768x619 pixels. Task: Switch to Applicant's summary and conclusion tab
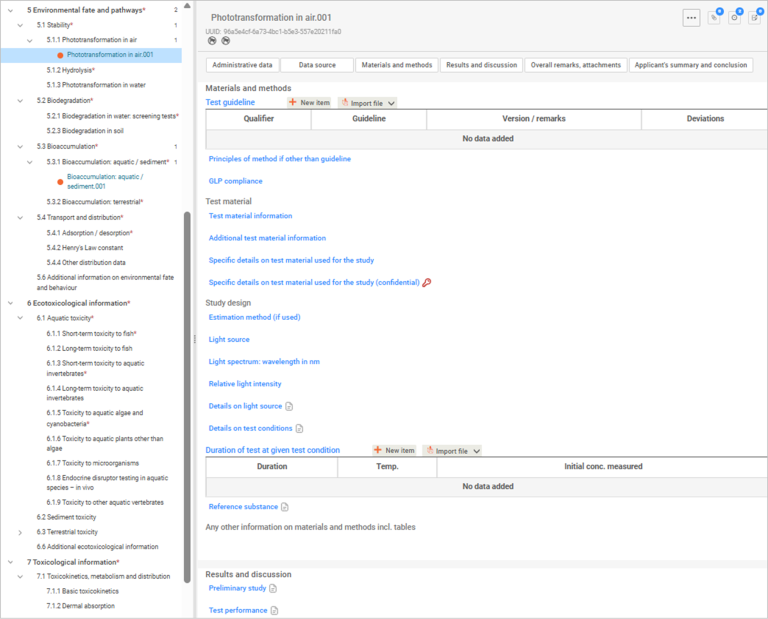pos(691,65)
